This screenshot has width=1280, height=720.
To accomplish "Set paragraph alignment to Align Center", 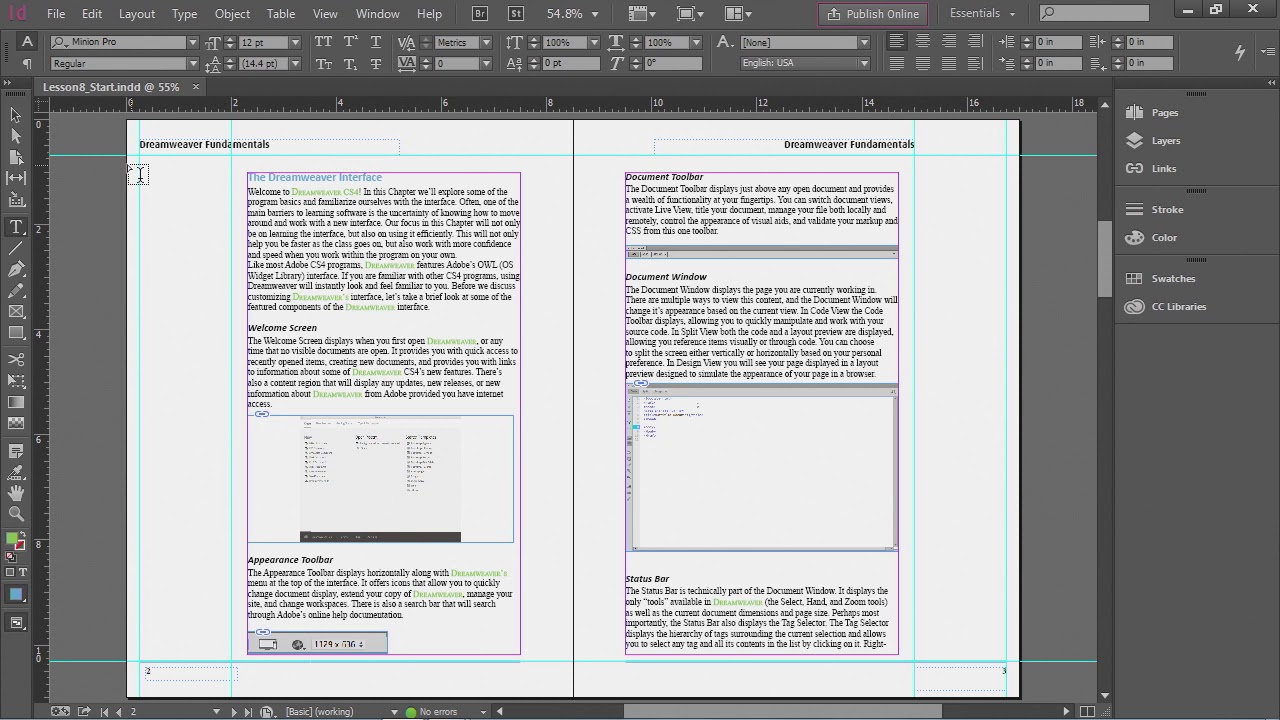I will click(x=922, y=42).
